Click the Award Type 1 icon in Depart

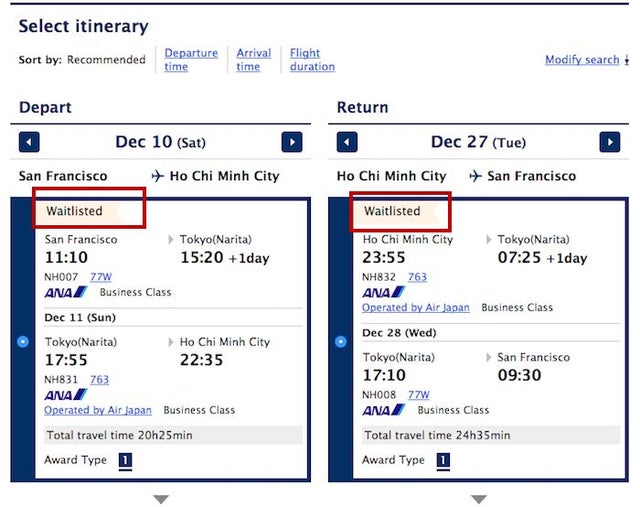(x=125, y=461)
